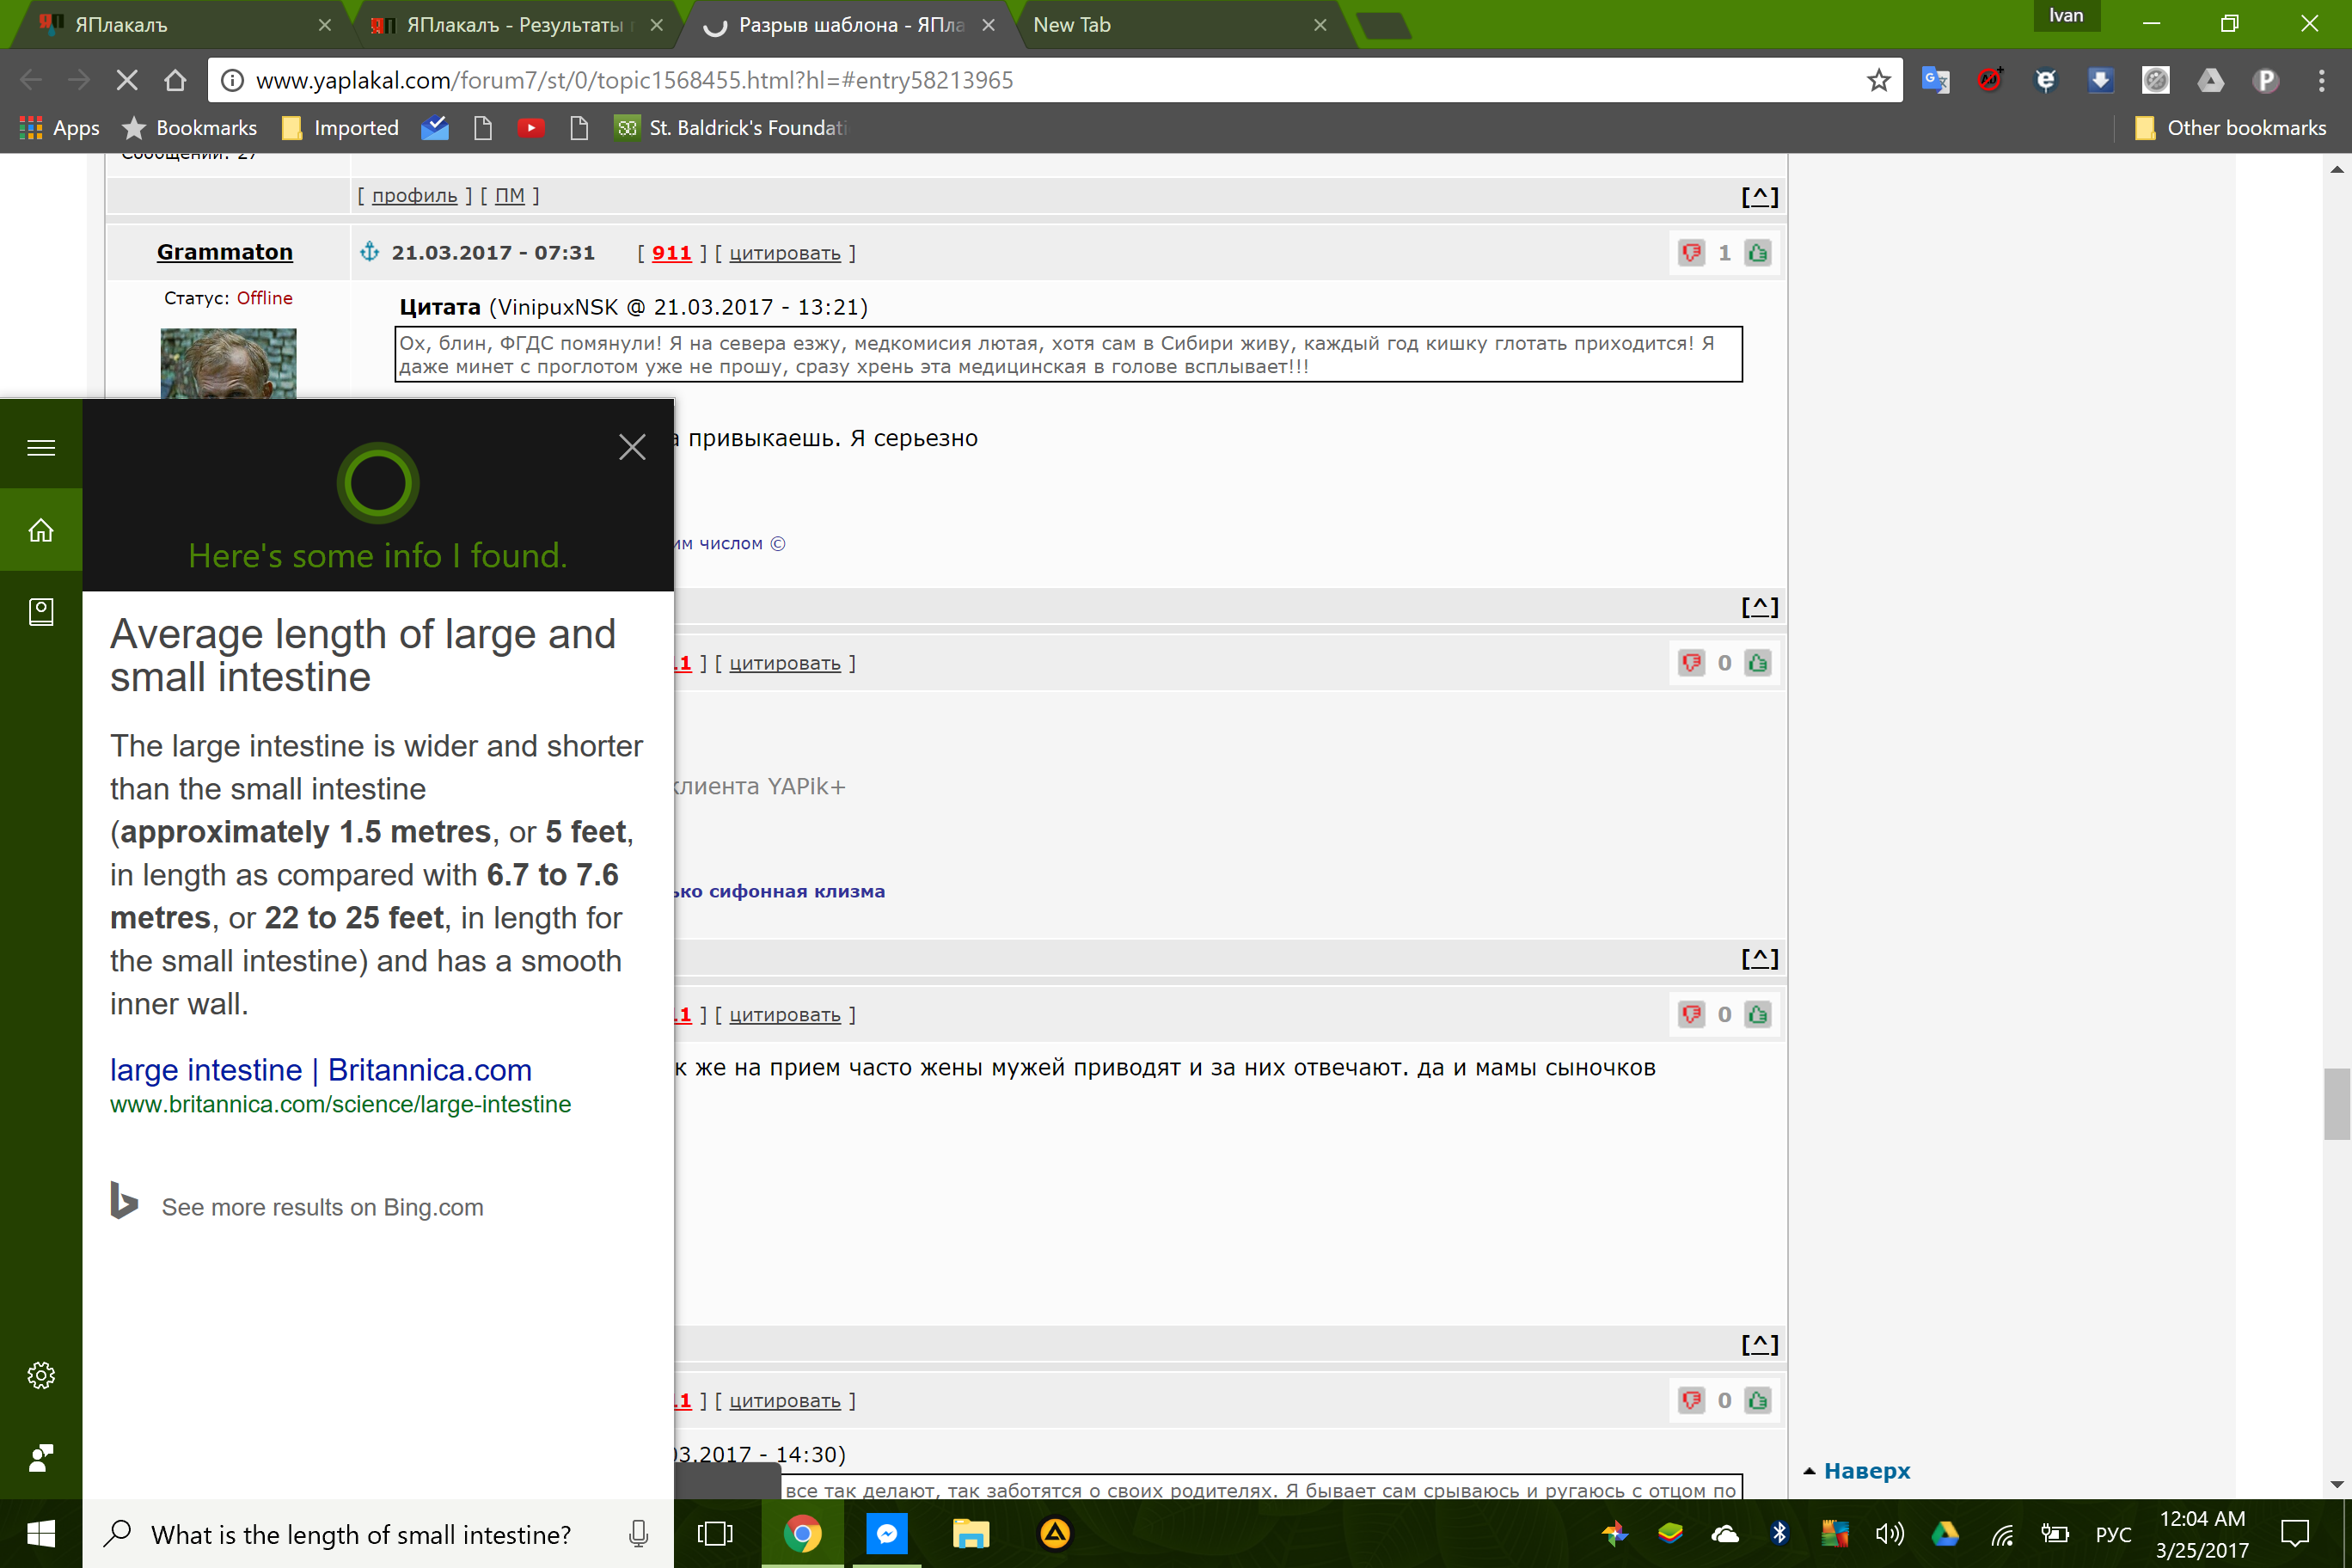Open Messenger from the taskbar
This screenshot has height=1568, width=2352.
(x=886, y=1533)
